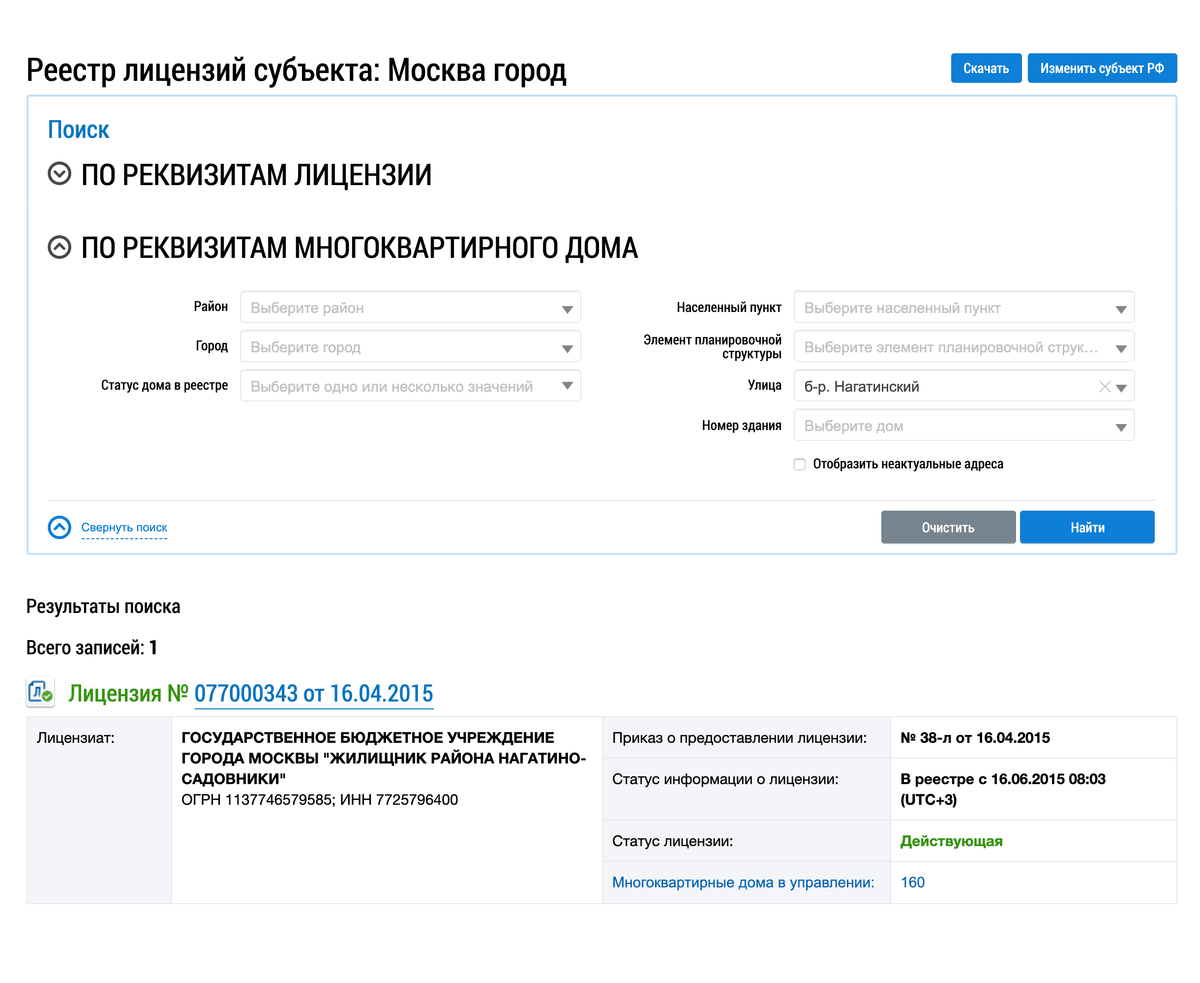Click the Изменить субъект РФ button

click(x=1102, y=68)
